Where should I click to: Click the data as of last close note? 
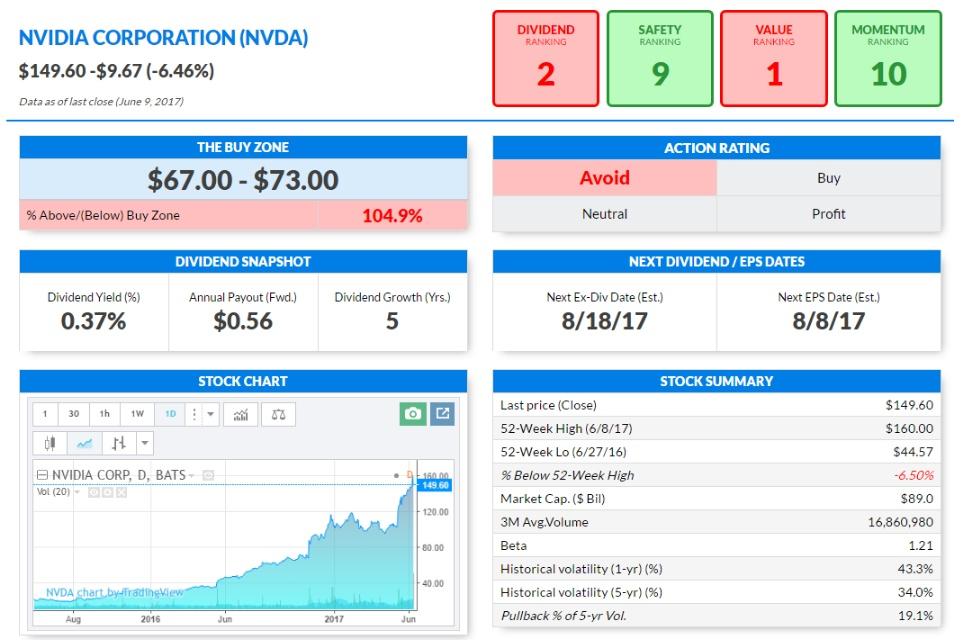point(101,101)
